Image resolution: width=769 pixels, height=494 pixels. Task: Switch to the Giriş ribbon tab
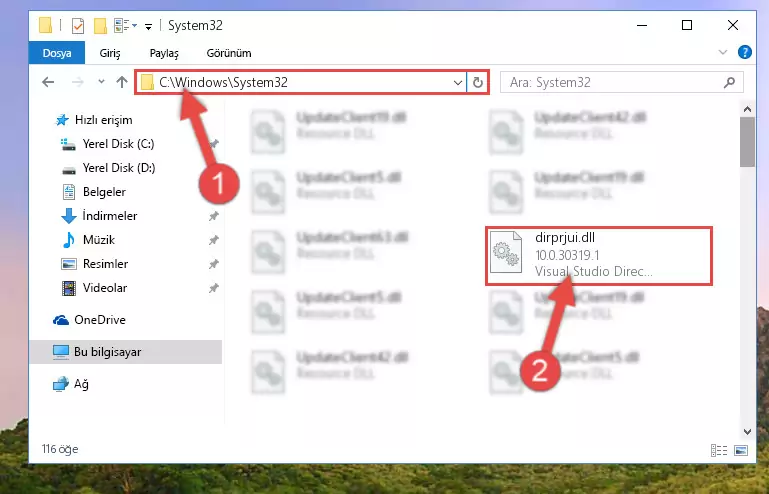click(x=110, y=53)
